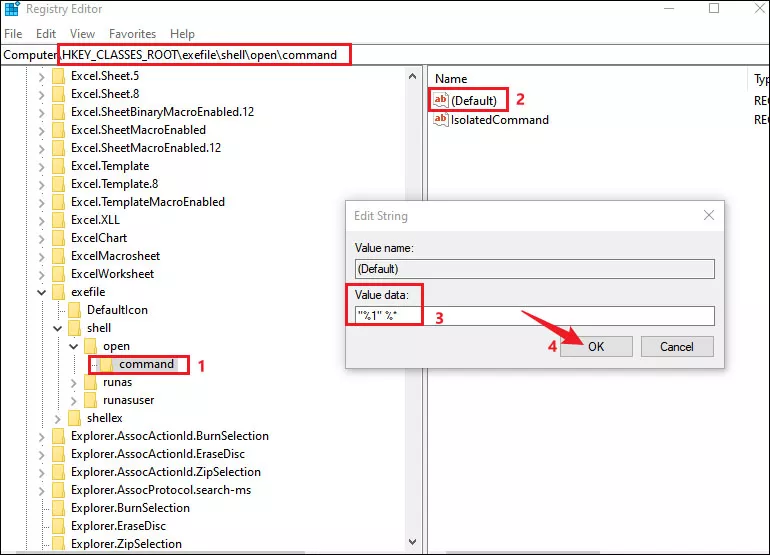
Task: Select the Excel.Template.8 folder icon
Action: click(58, 184)
